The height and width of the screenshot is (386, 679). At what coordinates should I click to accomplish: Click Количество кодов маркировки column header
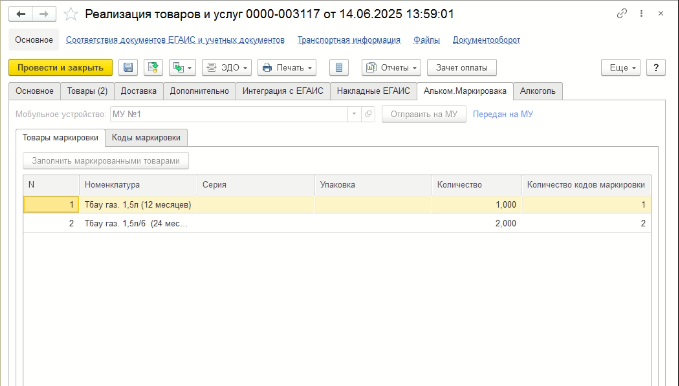pos(586,185)
